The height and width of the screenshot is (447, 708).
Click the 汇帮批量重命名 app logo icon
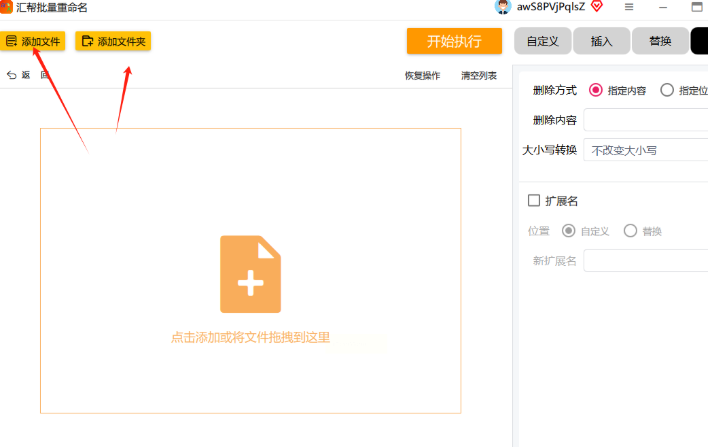click(7, 7)
